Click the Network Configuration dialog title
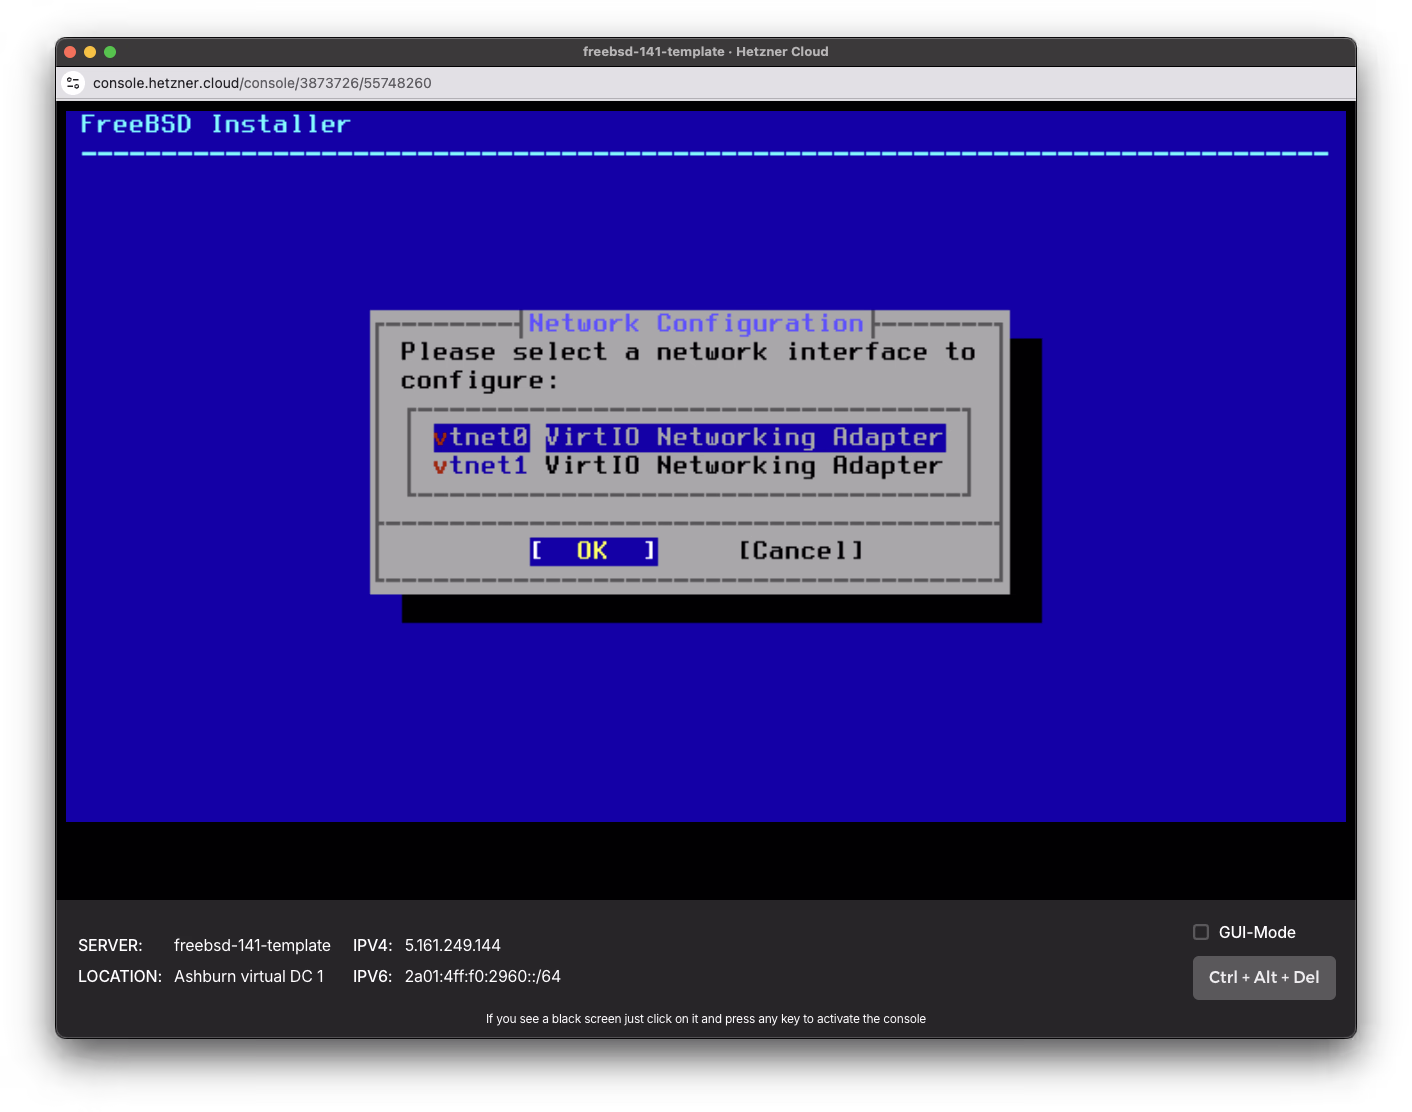The image size is (1412, 1112). (x=696, y=323)
